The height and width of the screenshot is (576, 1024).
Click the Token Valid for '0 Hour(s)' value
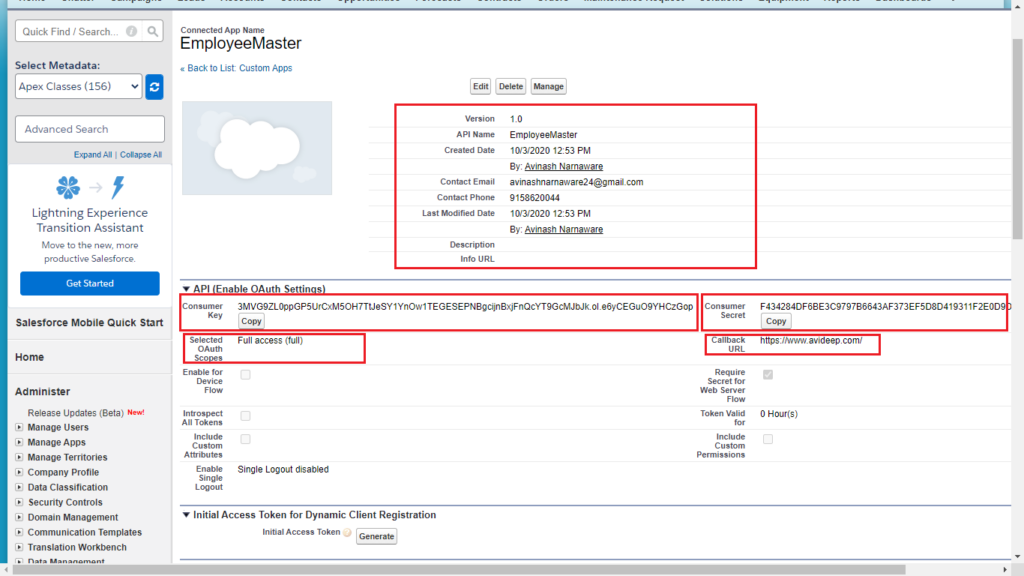tap(778, 414)
